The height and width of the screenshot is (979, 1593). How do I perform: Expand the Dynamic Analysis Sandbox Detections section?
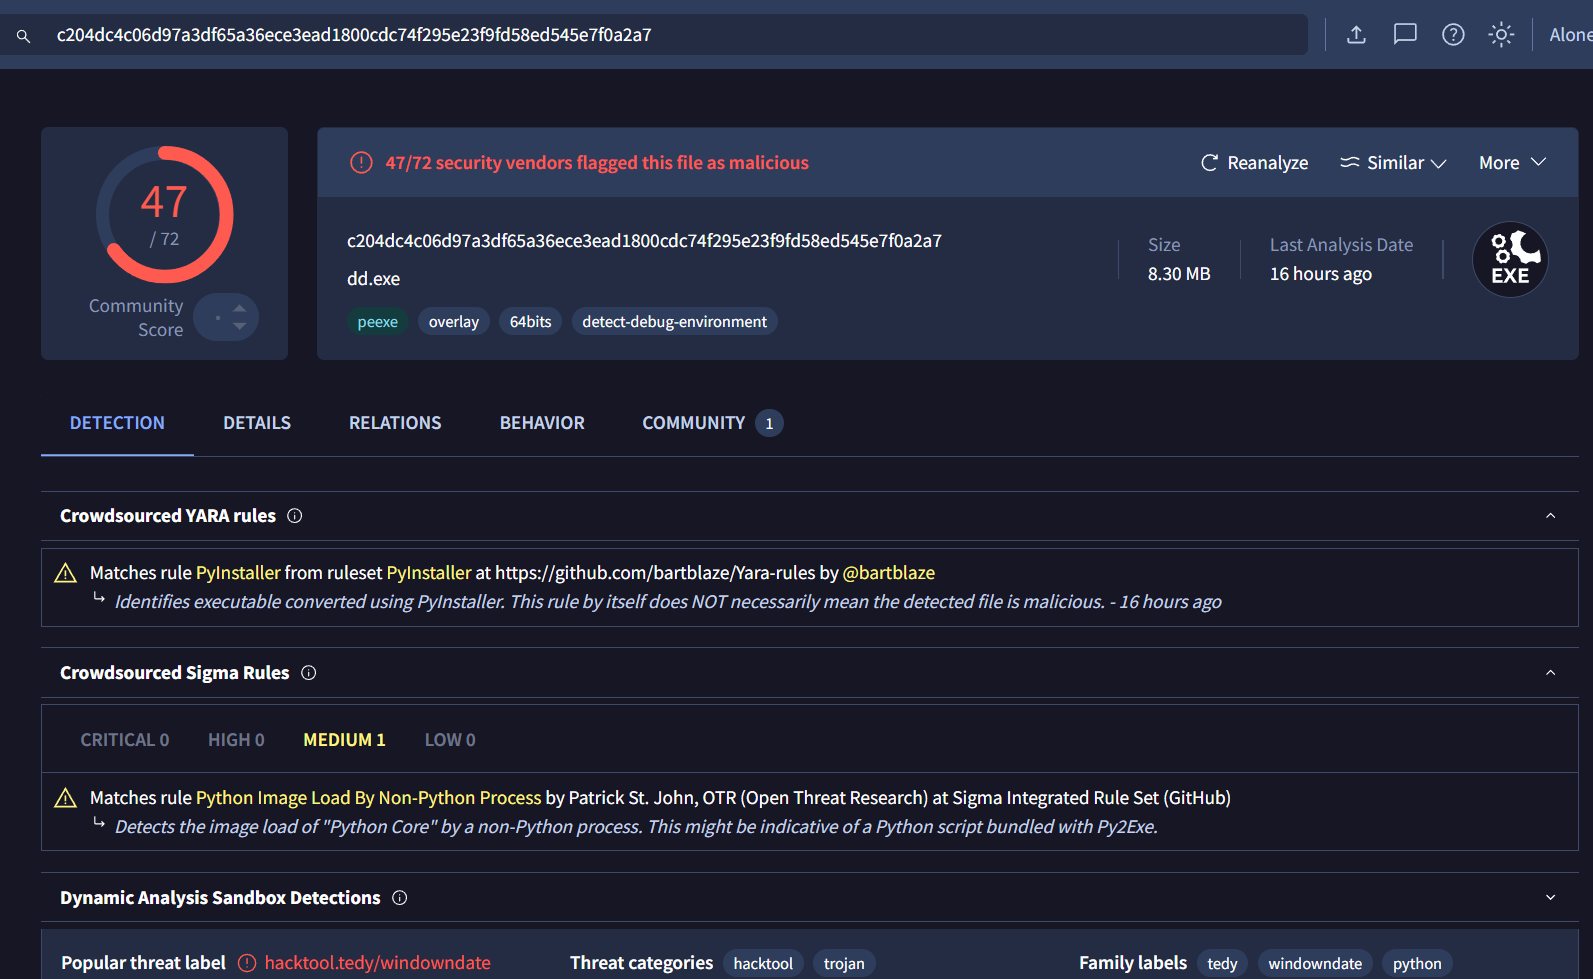[1550, 898]
